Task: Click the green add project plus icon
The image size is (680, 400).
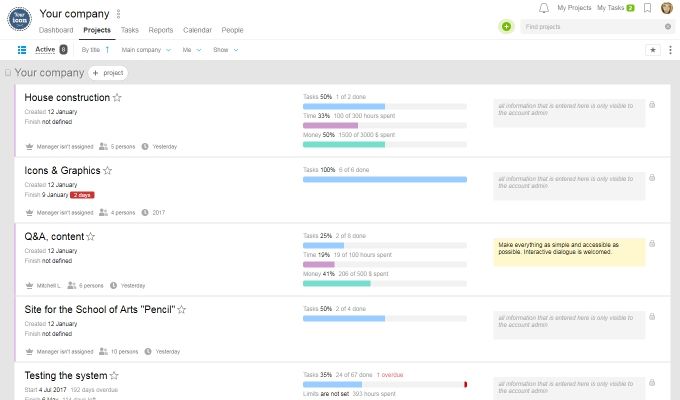Action: (506, 26)
